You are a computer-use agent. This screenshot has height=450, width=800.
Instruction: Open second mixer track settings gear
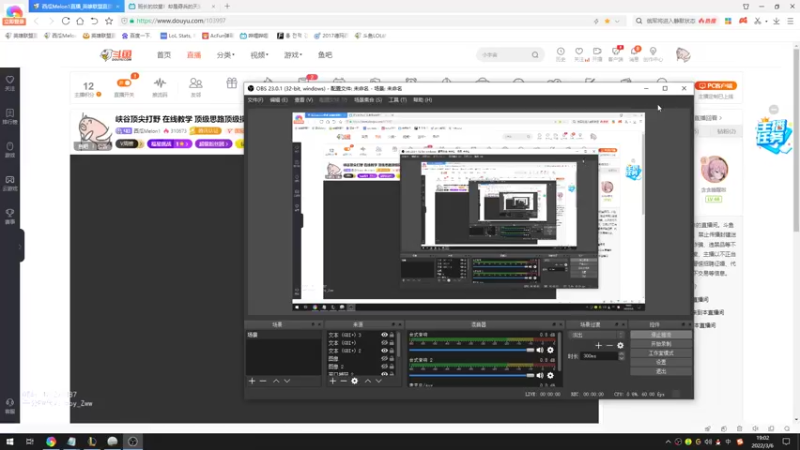550,376
